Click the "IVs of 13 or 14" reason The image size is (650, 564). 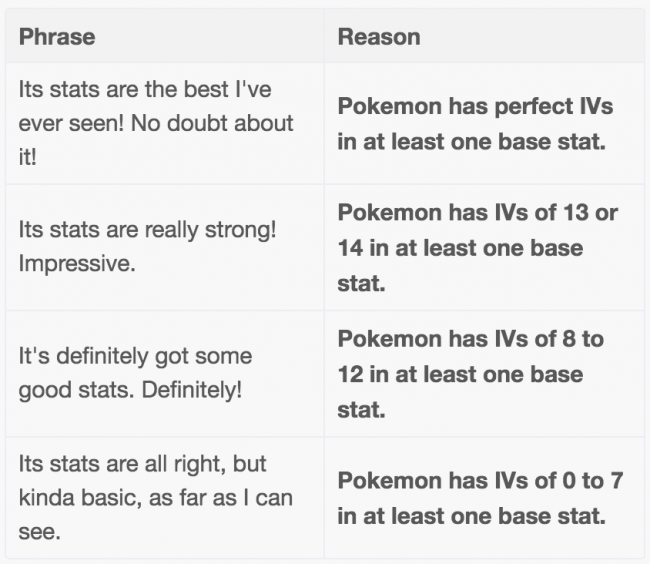[477, 248]
